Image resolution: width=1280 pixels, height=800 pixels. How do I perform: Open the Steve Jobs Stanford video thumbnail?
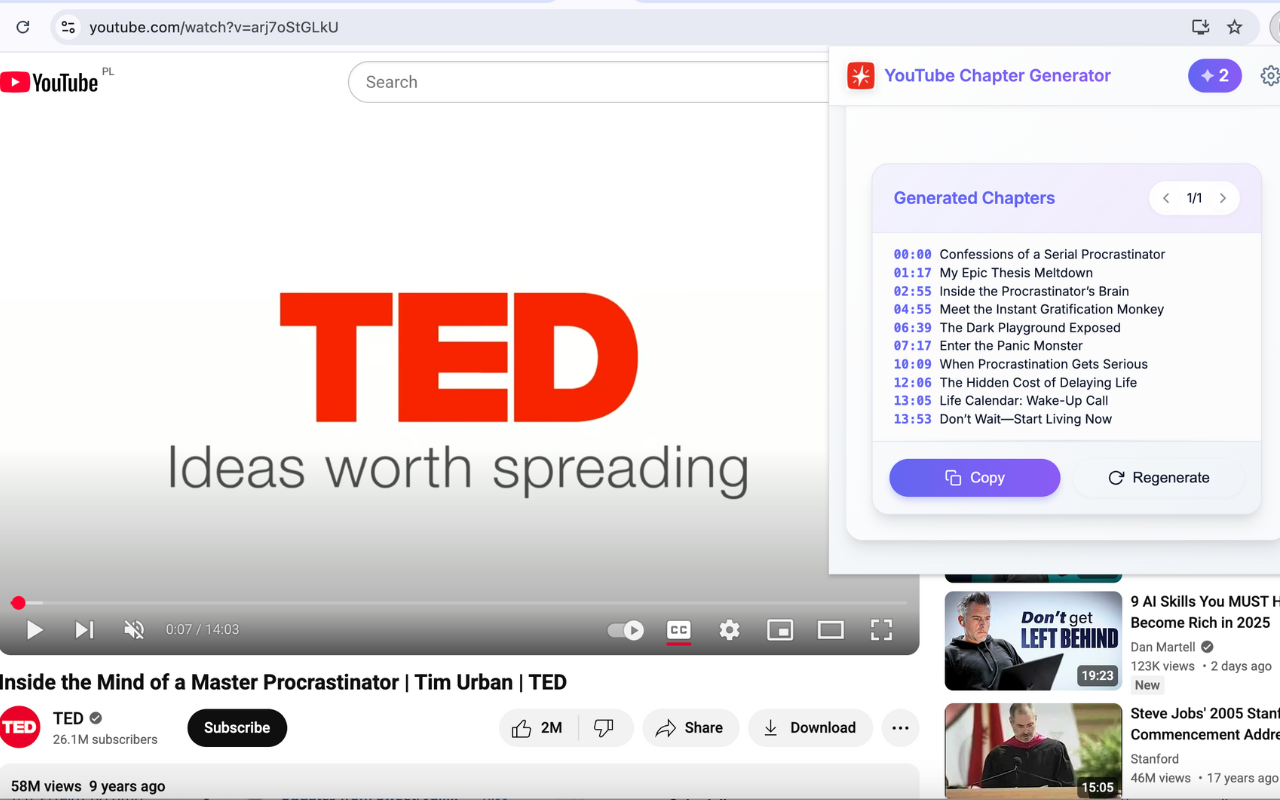tap(1033, 751)
